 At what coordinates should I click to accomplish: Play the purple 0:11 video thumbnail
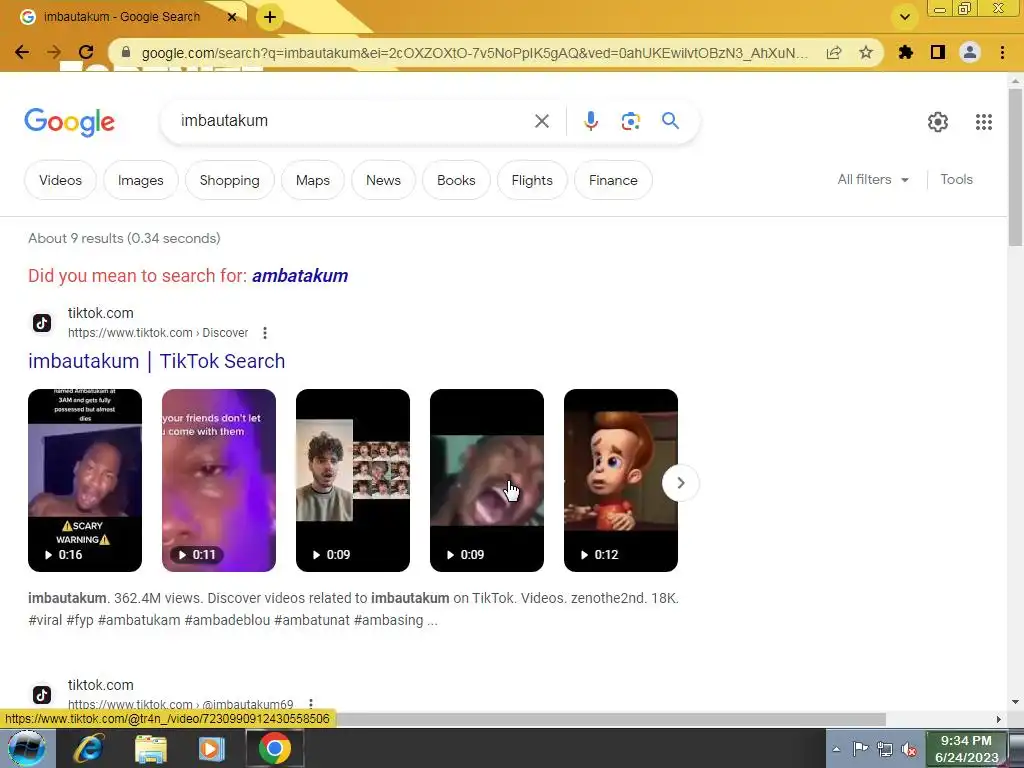(x=219, y=480)
